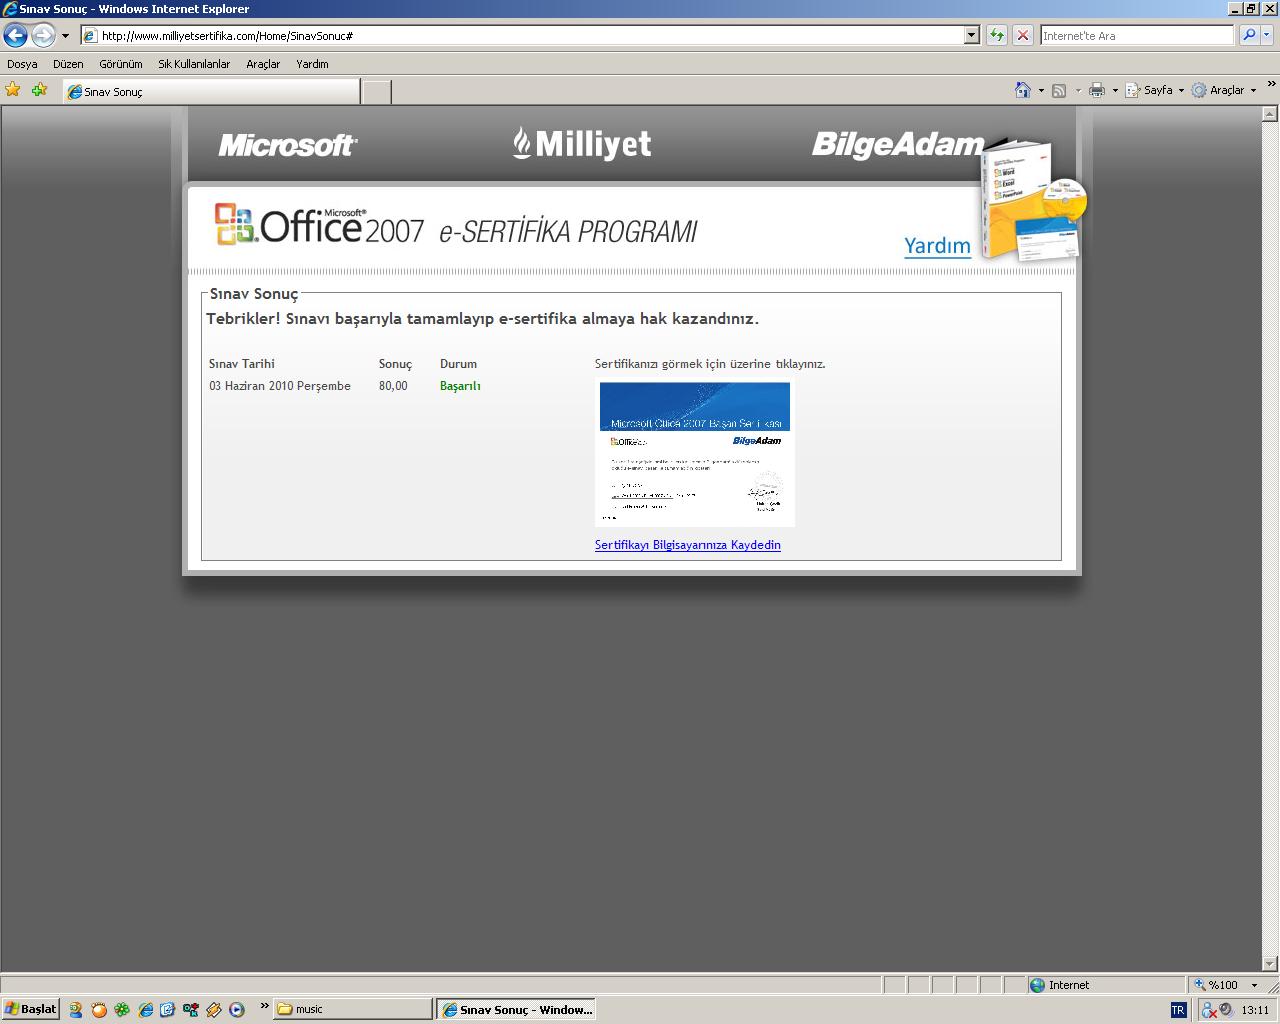Click the vertical scrollbar up arrow
This screenshot has height=1024, width=1280.
[1271, 114]
